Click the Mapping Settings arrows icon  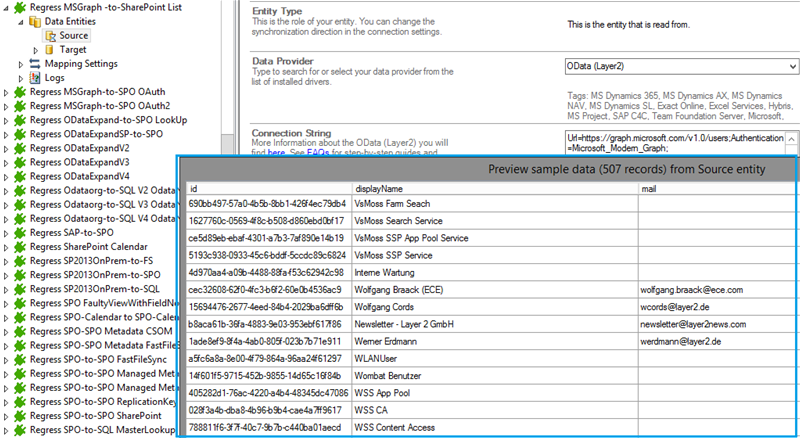click(x=35, y=64)
